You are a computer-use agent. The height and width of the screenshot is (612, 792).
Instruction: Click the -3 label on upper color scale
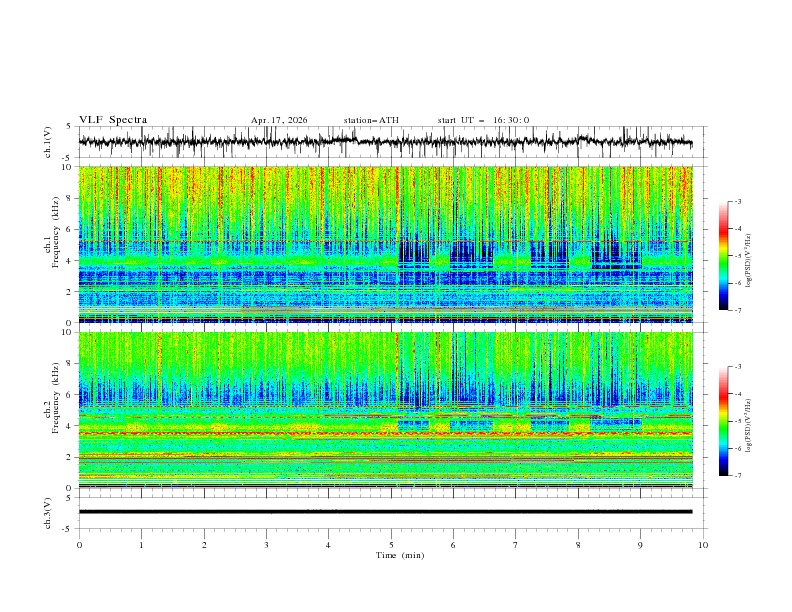click(x=738, y=201)
